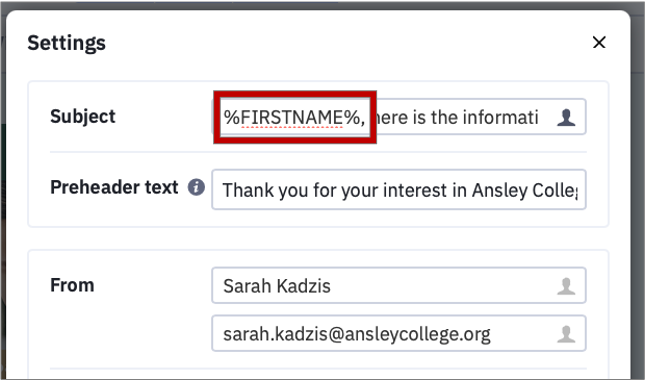645x381 pixels.
Task: Open personalization icon in from-email field
Action: [x=566, y=334]
